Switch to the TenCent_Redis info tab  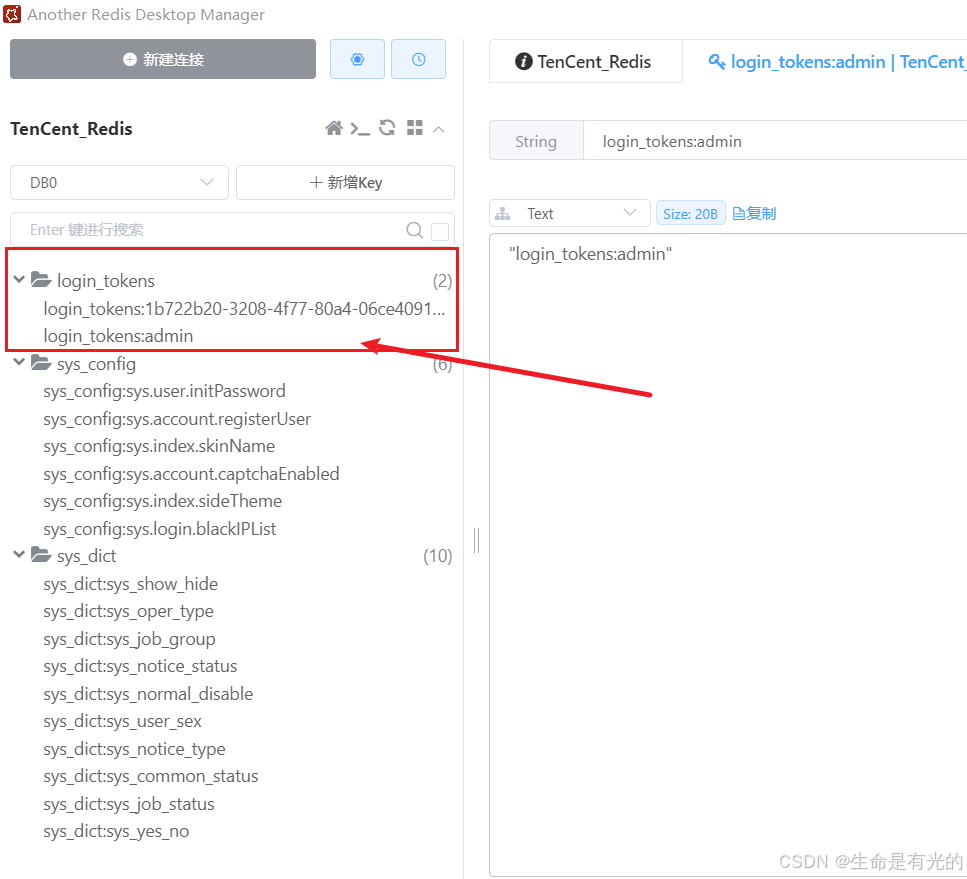tap(586, 61)
